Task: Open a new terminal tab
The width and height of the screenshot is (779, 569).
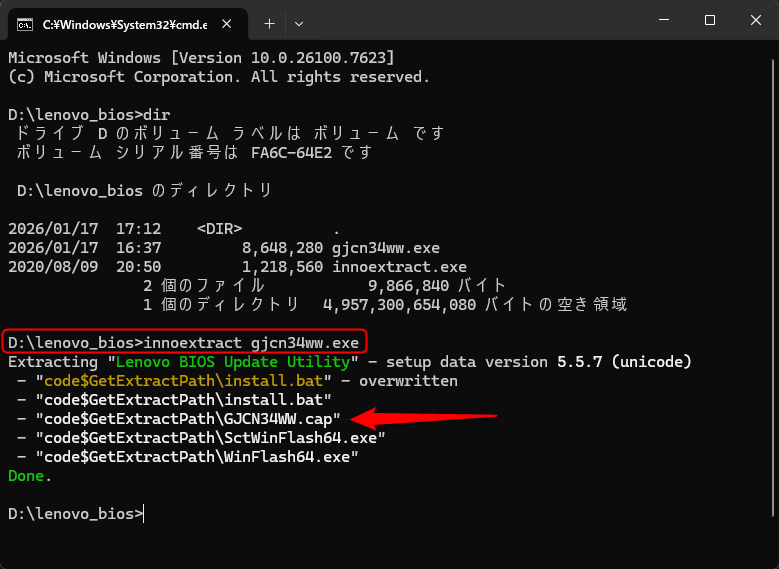Action: click(269, 22)
